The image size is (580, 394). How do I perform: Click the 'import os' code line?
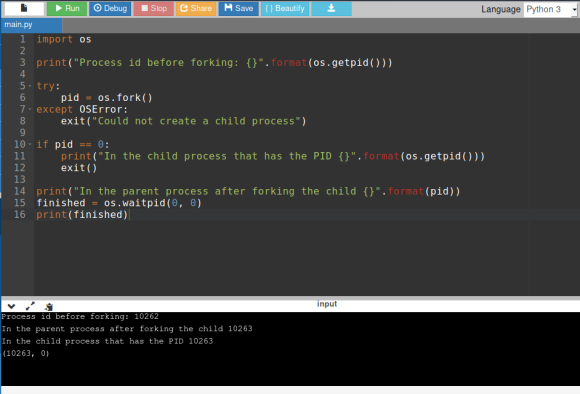pos(64,39)
